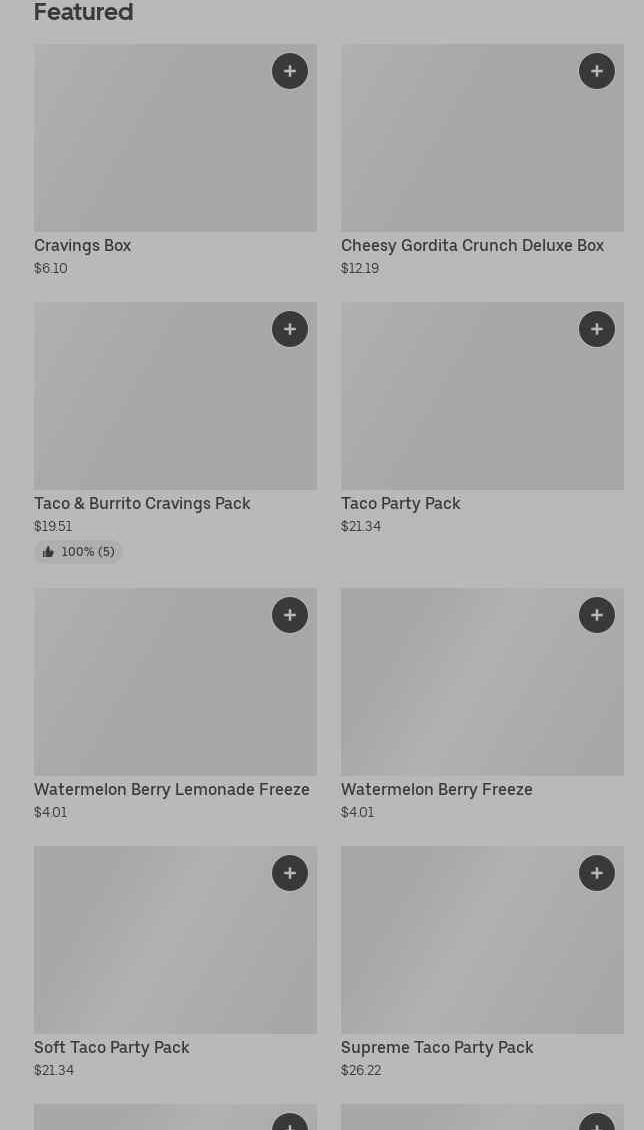Screen dimensions: 644x1130
Task: Click the Featured section heading
Action: (x=84, y=13)
